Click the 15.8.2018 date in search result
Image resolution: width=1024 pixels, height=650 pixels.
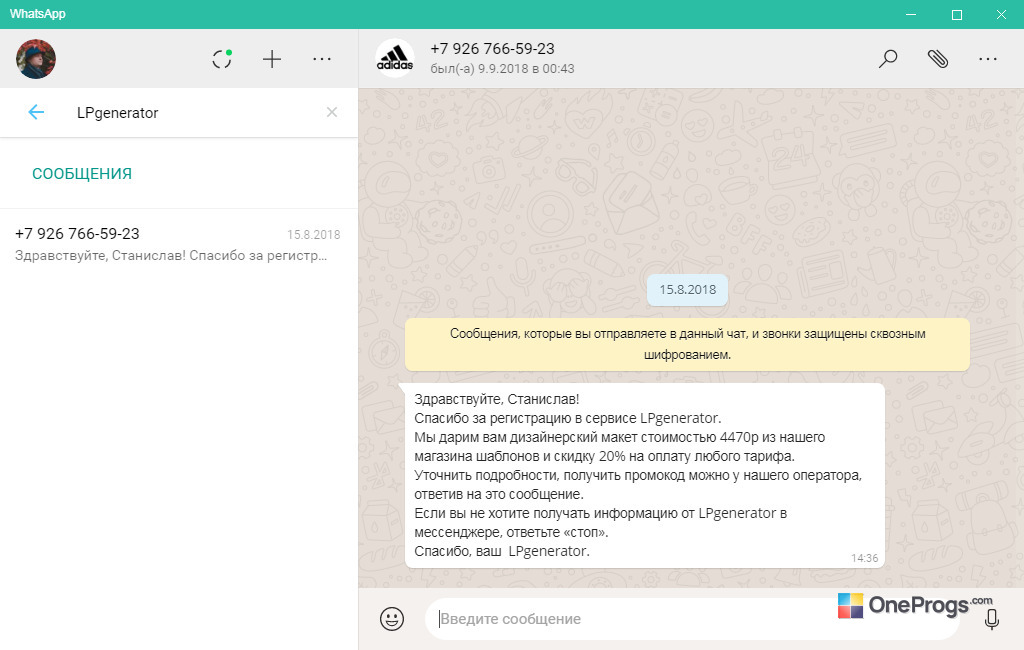[x=313, y=235]
